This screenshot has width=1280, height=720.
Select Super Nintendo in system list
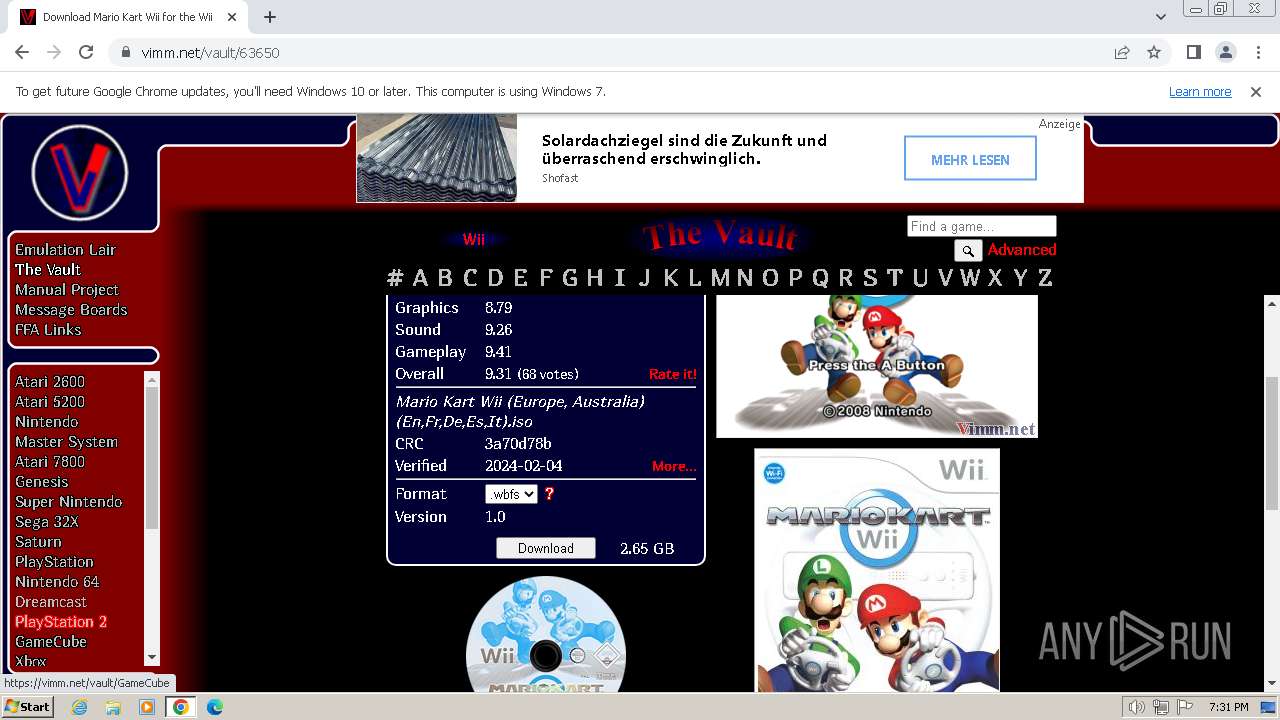point(68,502)
